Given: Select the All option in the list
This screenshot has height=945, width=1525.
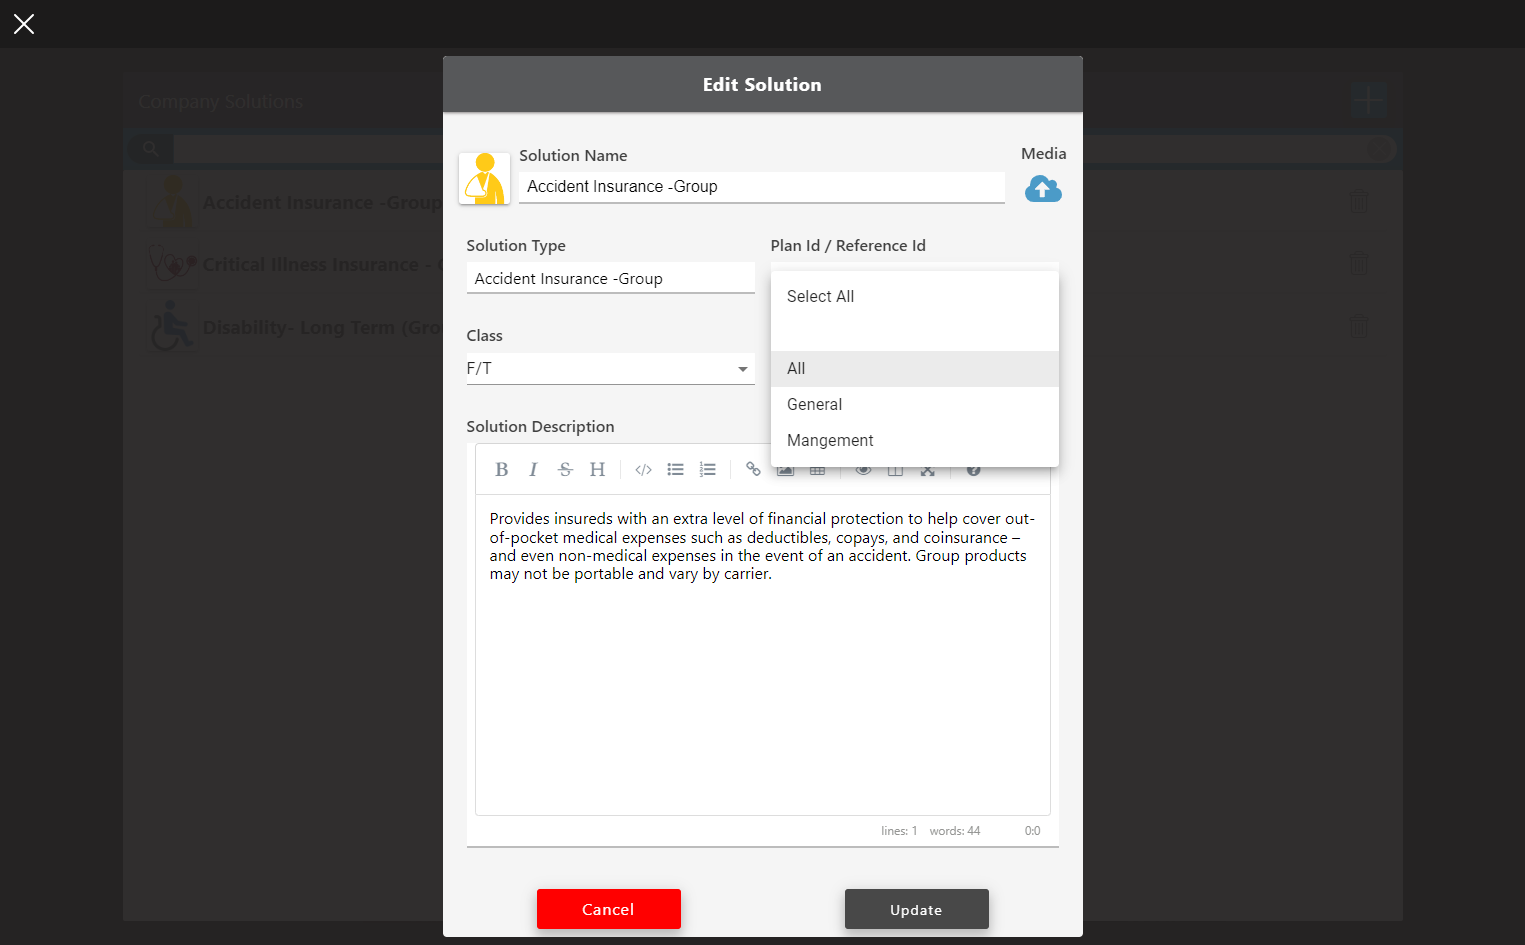Looking at the screenshot, I should click(x=915, y=368).
